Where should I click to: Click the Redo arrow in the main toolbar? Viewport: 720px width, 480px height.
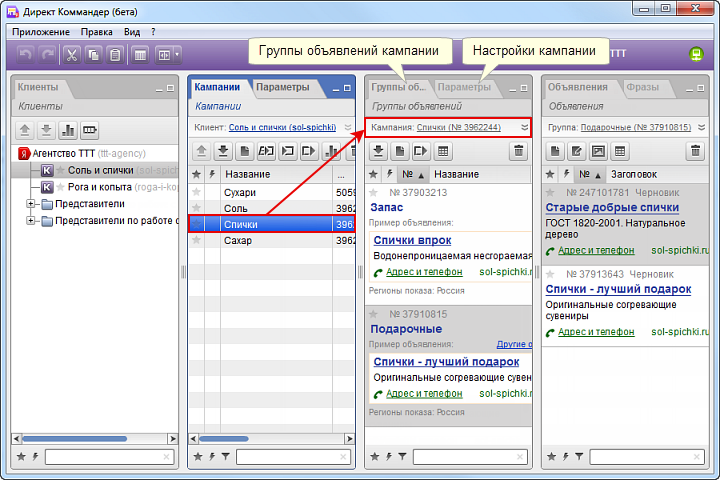[x=47, y=55]
